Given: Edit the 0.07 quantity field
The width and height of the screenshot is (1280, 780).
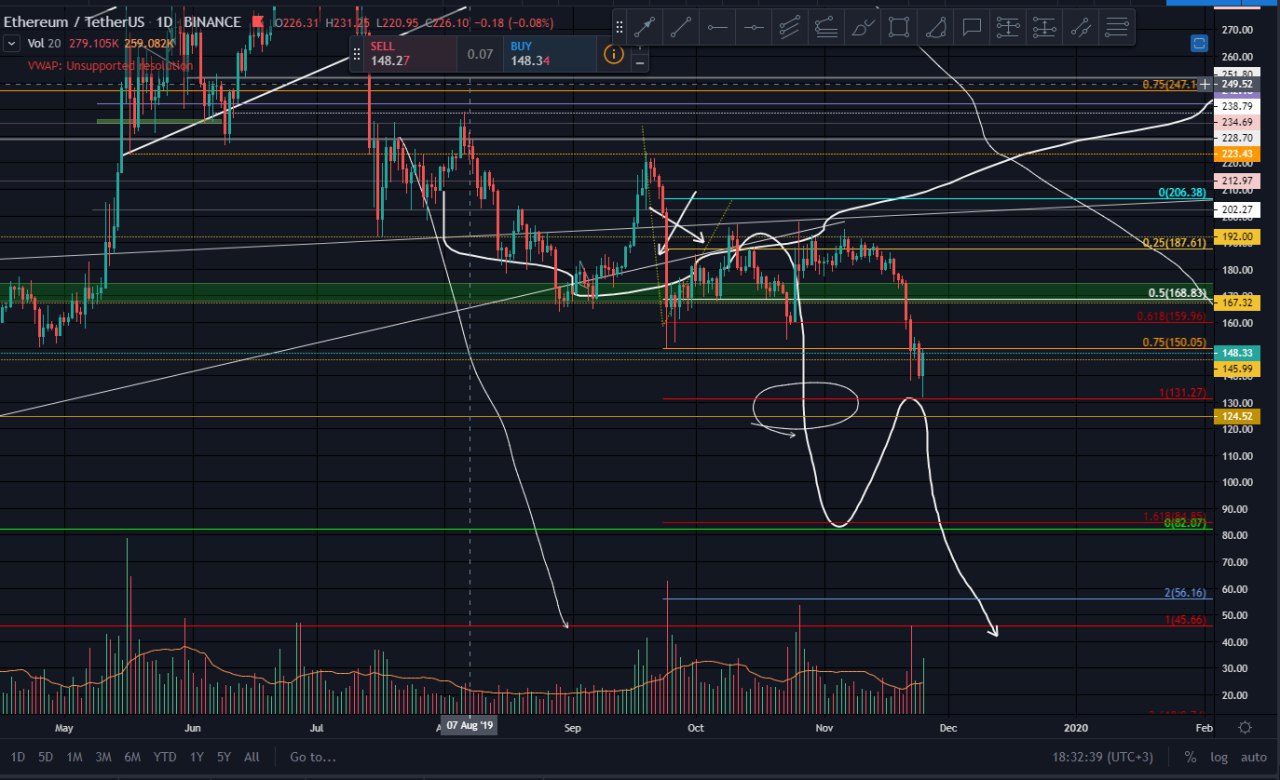Looking at the screenshot, I should (481, 54).
